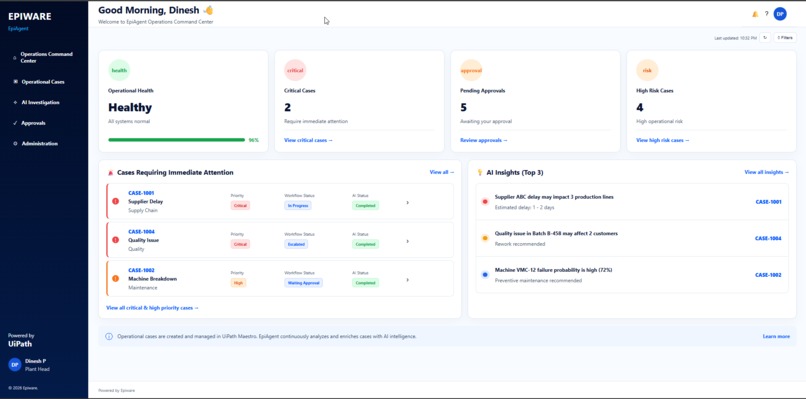Expand the Quality Issue case chevron
806x399 pixels.
coord(408,241)
